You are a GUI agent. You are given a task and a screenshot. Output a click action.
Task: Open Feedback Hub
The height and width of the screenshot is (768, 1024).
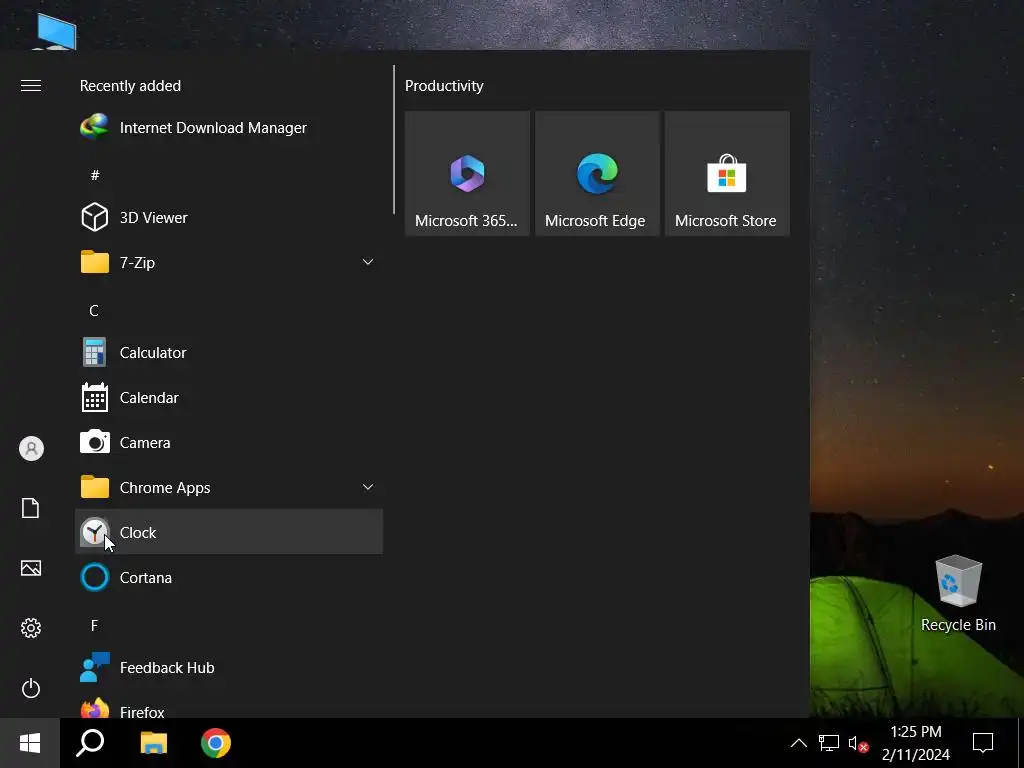pyautogui.click(x=229, y=668)
